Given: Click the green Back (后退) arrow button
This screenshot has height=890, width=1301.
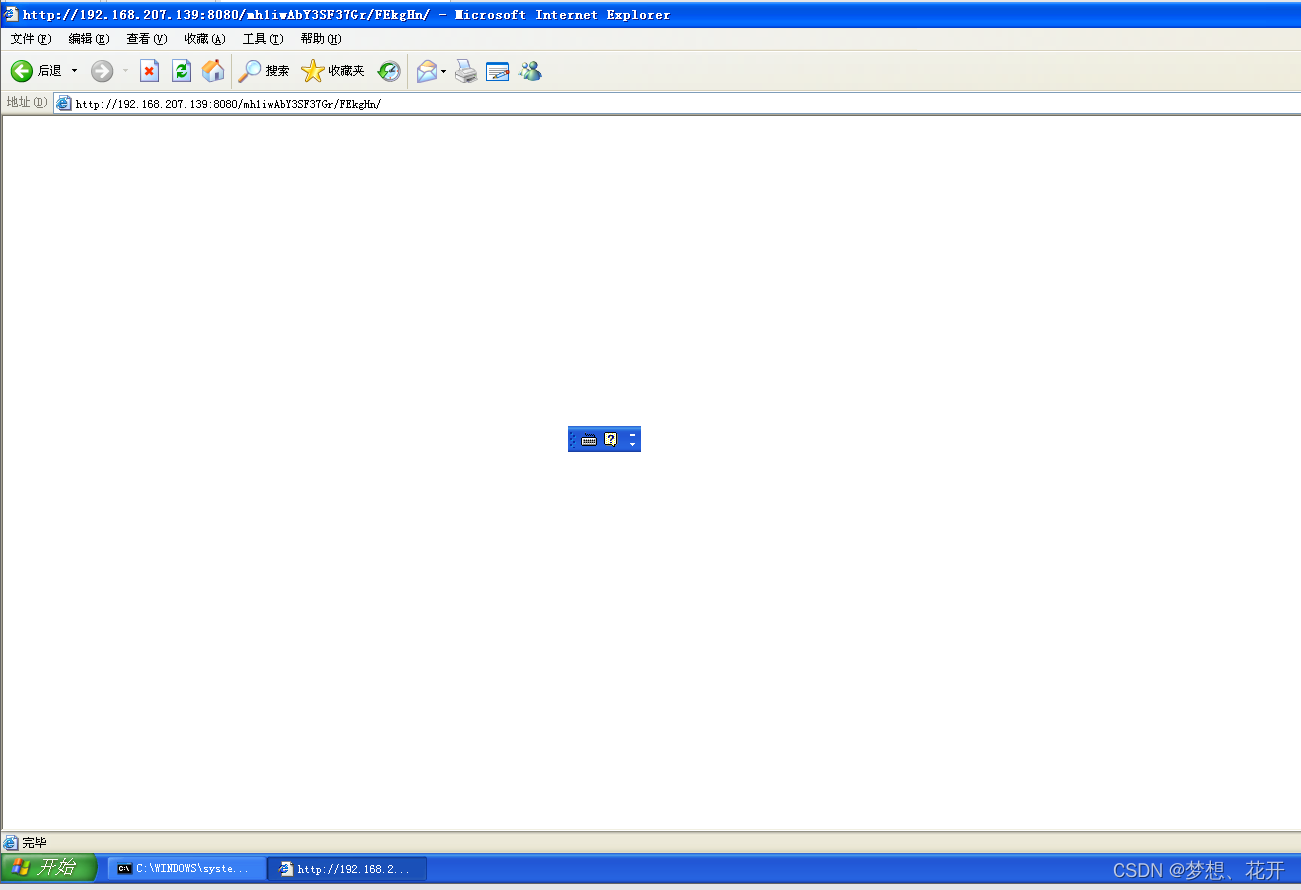Looking at the screenshot, I should pos(22,71).
